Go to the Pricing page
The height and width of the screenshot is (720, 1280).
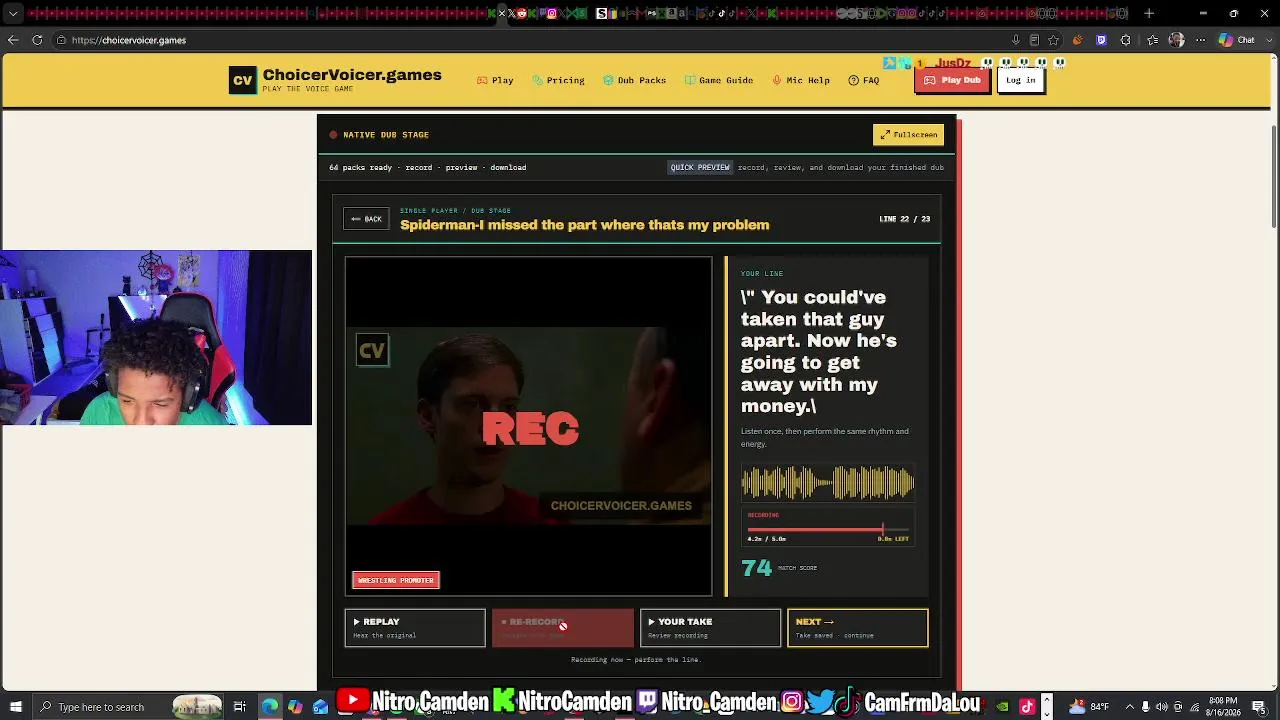coord(558,80)
